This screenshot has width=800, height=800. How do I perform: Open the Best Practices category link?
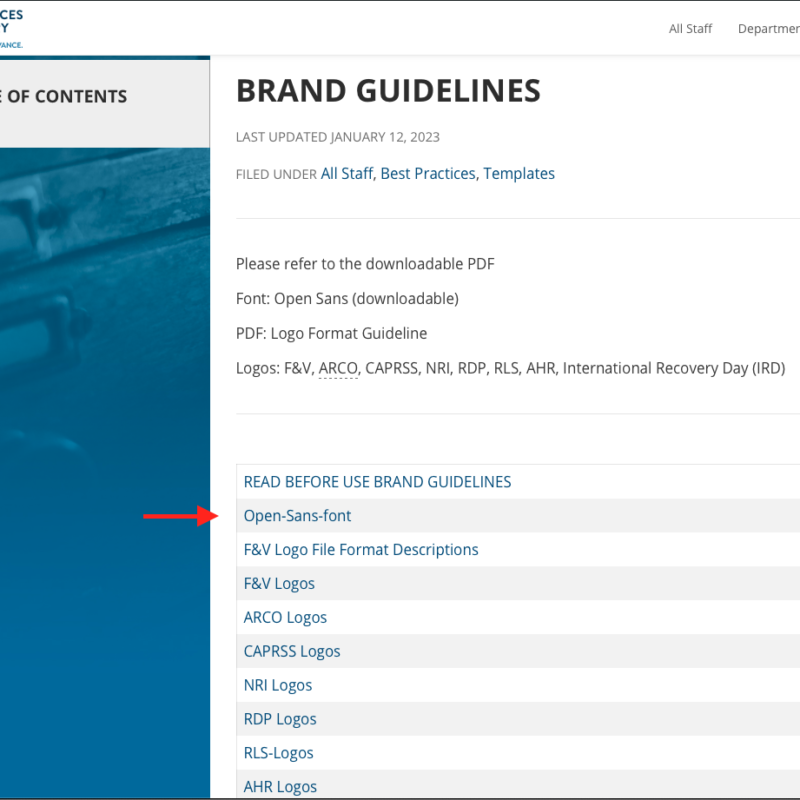pyautogui.click(x=428, y=174)
